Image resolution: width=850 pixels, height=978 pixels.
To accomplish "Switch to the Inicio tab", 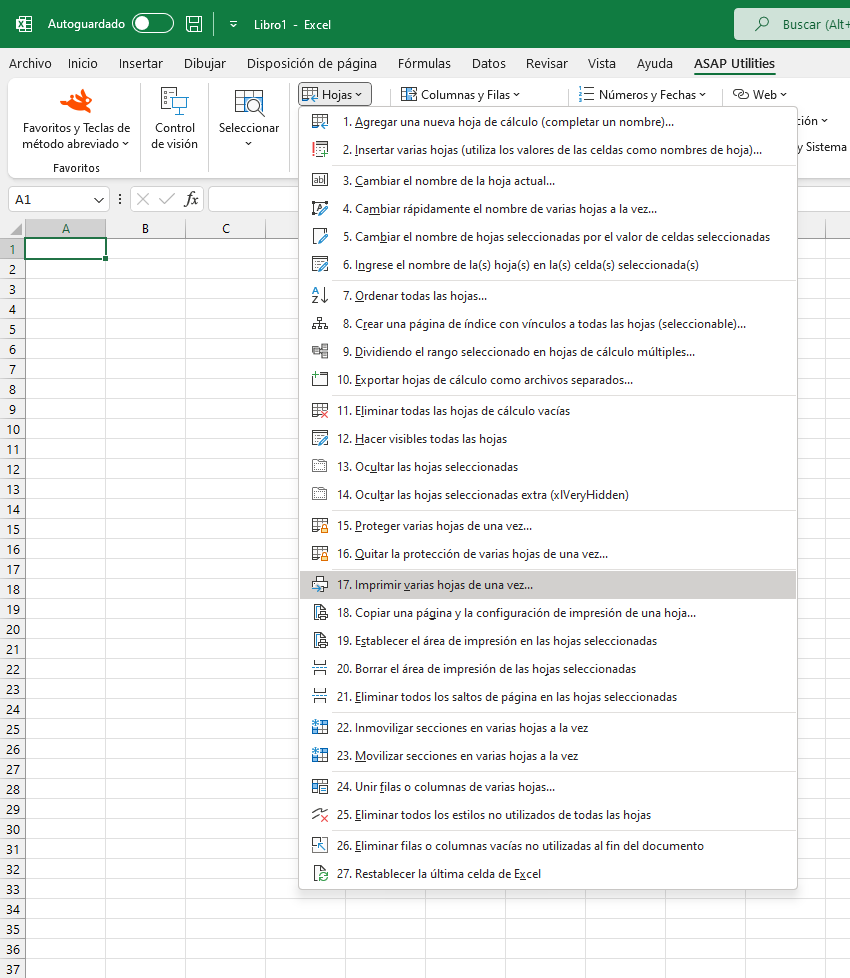I will (x=82, y=64).
